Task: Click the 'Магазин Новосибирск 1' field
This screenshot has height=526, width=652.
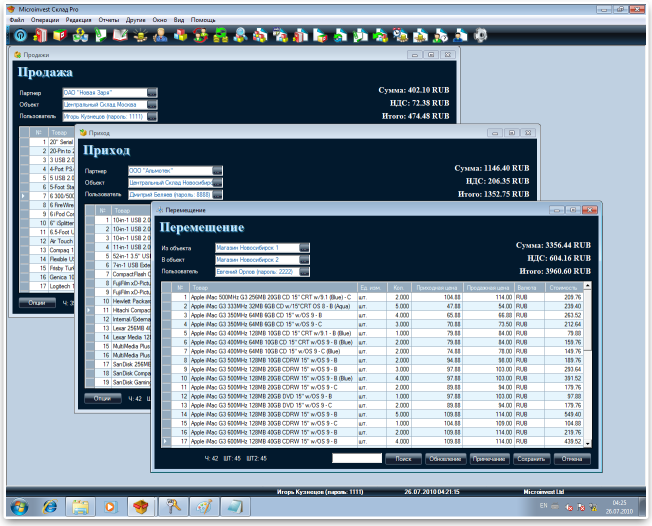Action: click(257, 248)
